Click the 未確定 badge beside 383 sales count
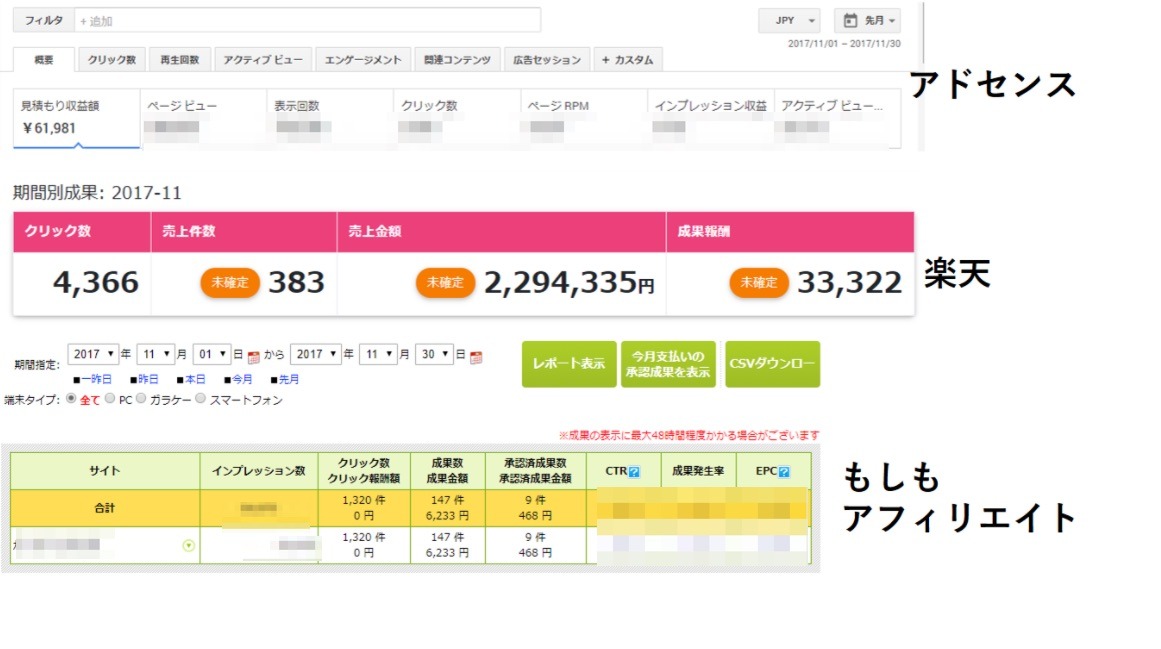The height and width of the screenshot is (649, 1161). coord(230,283)
